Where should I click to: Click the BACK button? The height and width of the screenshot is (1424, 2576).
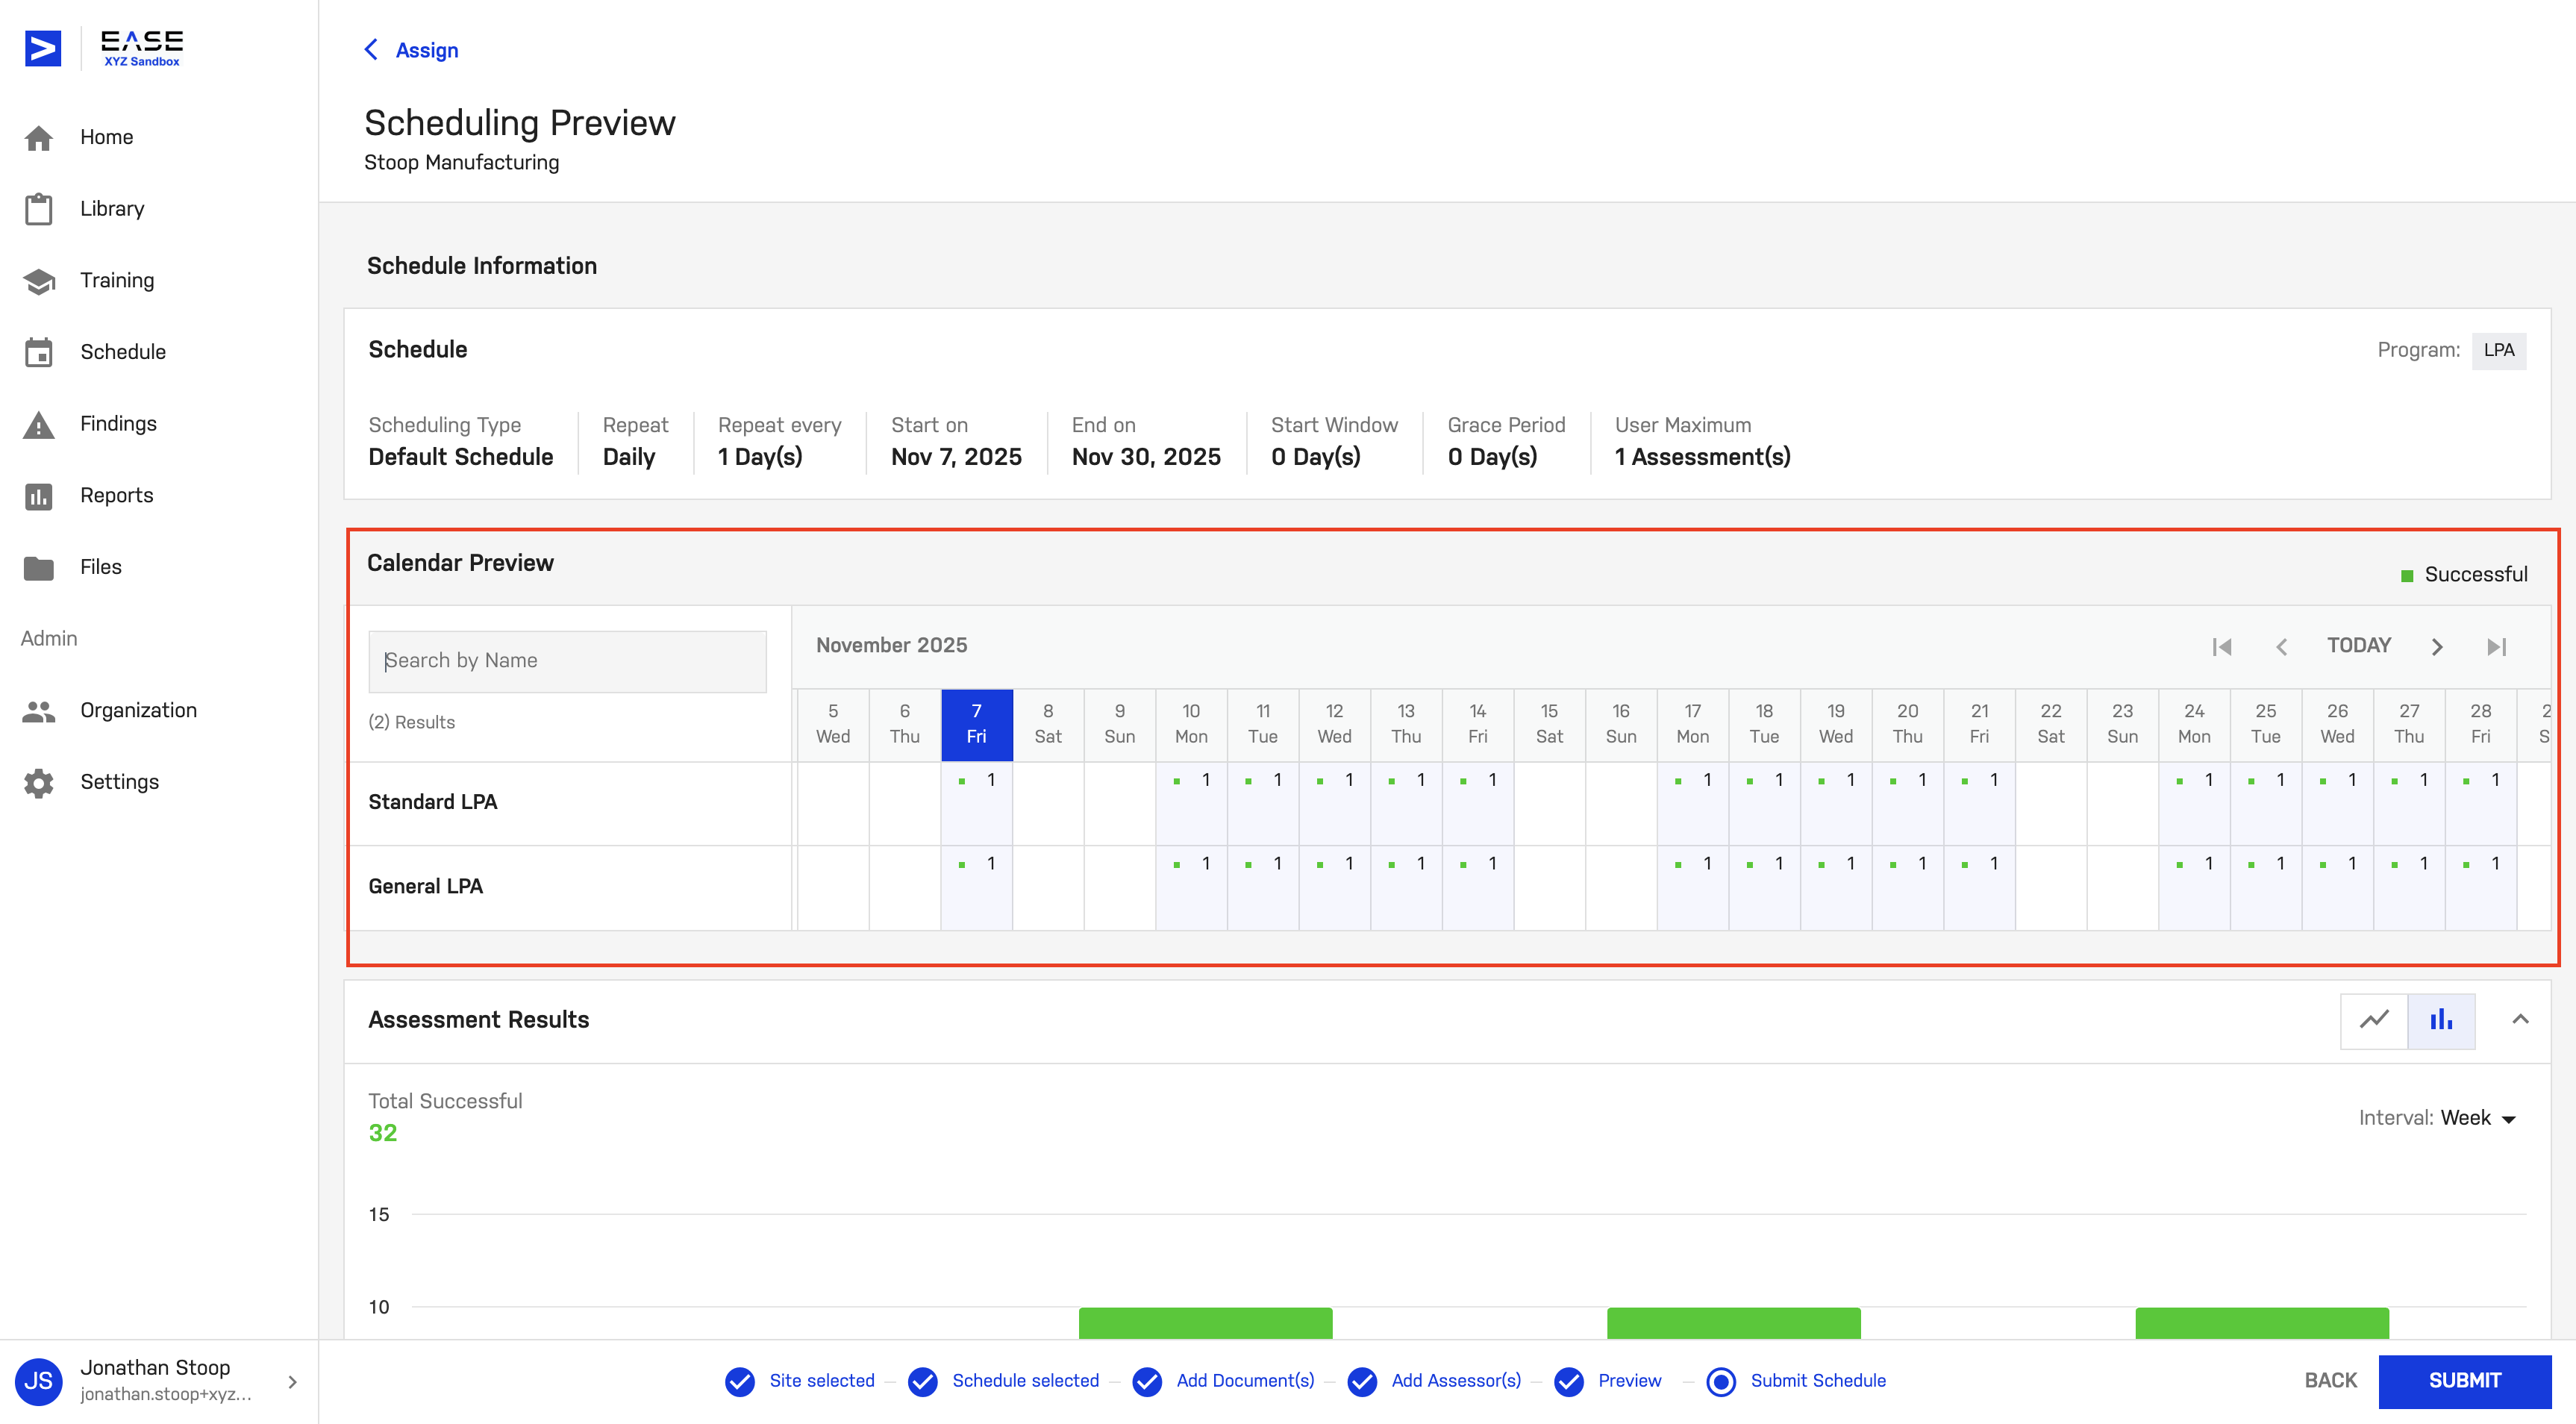pyautogui.click(x=2330, y=1381)
